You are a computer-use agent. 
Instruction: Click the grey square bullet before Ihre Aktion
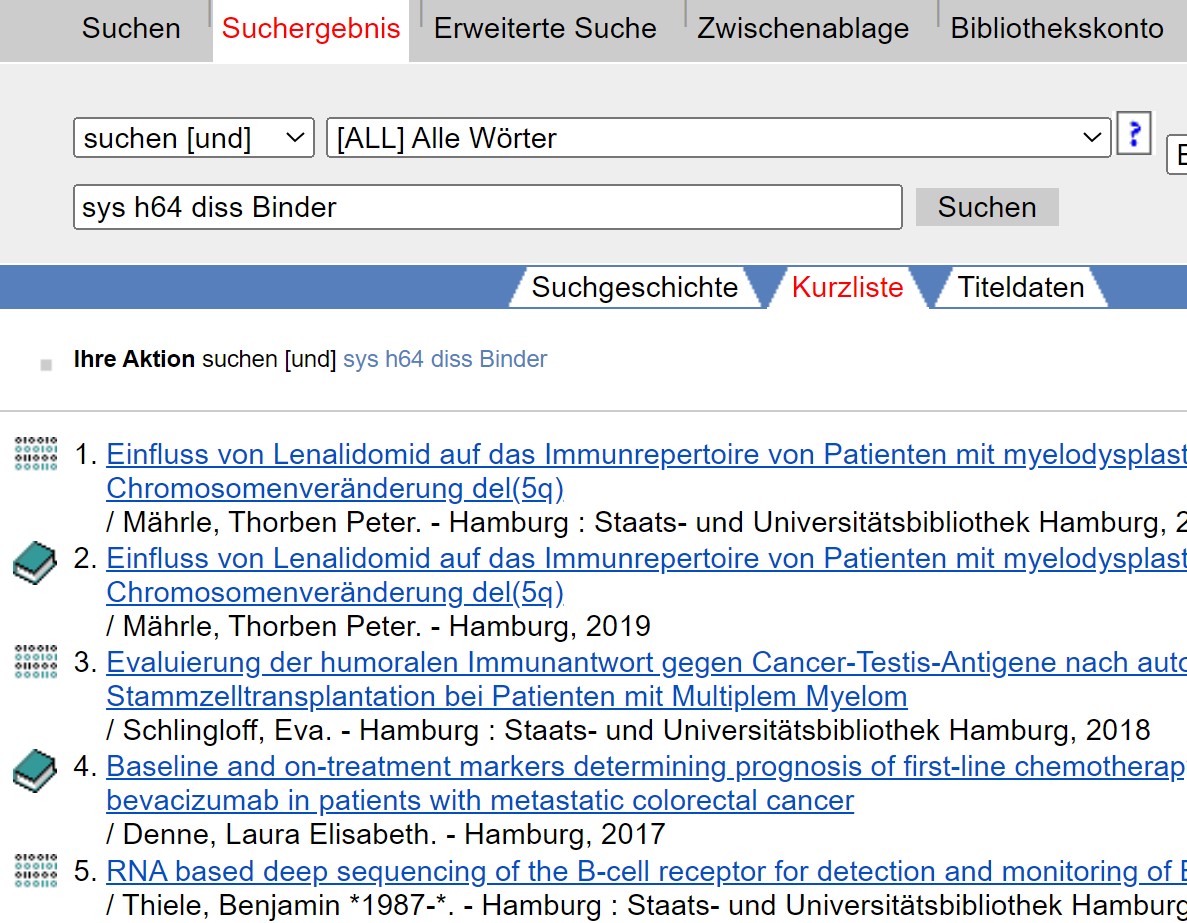point(46,365)
